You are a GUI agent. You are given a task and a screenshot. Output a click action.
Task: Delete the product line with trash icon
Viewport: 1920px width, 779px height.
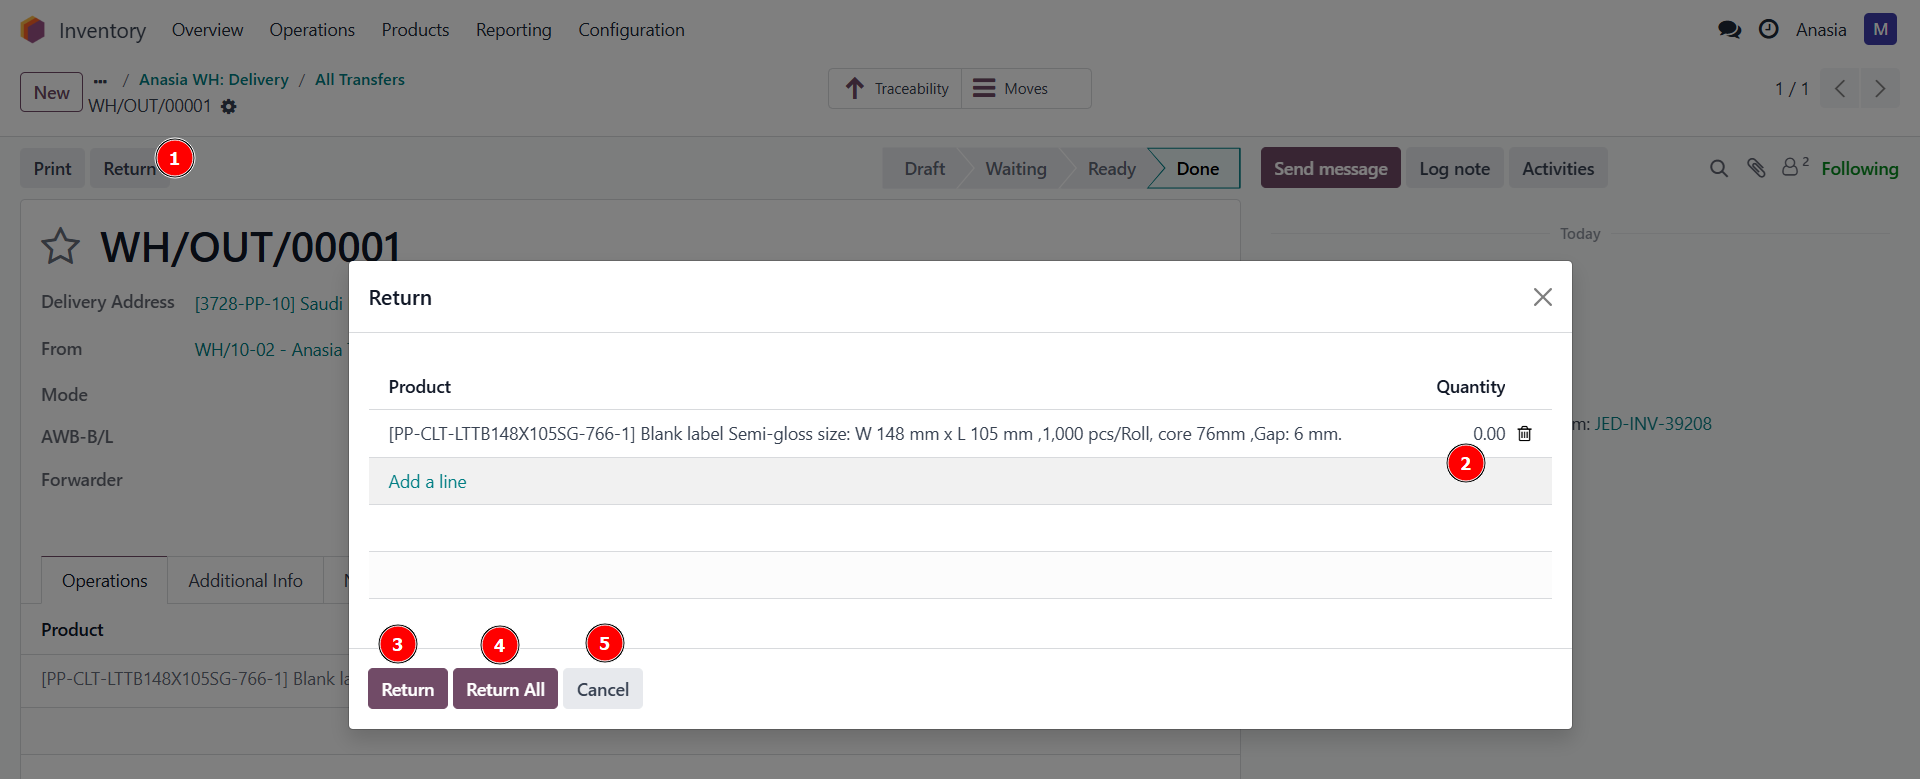pyautogui.click(x=1524, y=434)
